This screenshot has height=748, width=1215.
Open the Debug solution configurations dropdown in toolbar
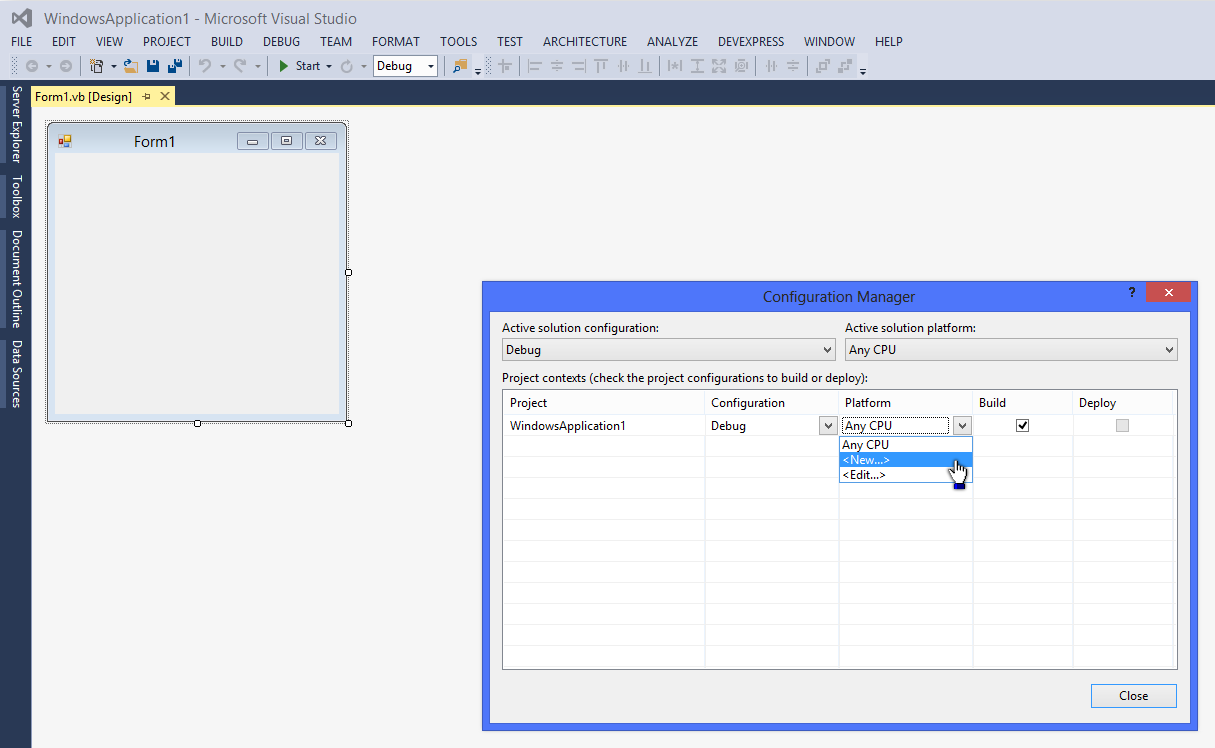pos(431,66)
